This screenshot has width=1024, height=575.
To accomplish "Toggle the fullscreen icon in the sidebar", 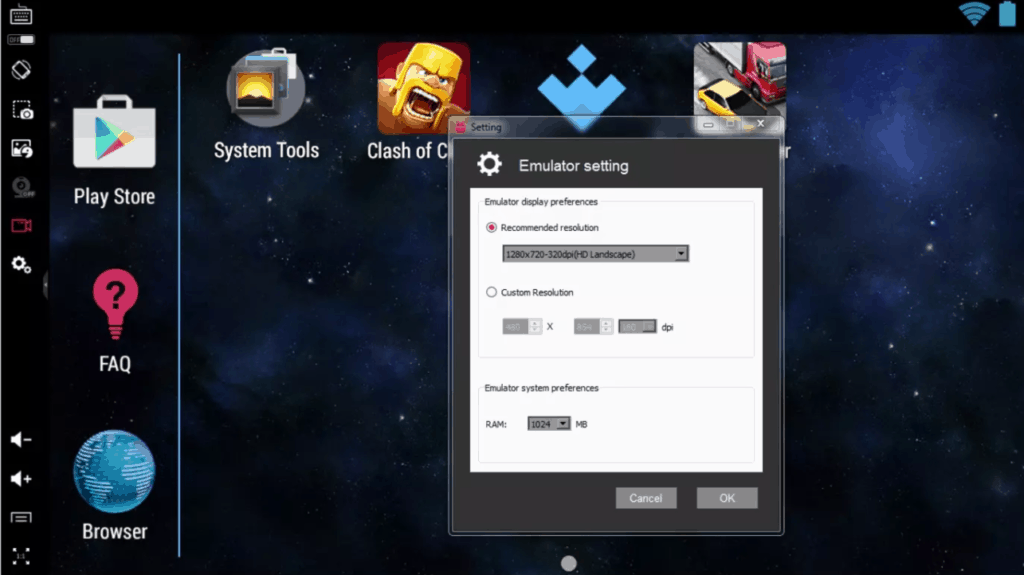I will click(21, 556).
